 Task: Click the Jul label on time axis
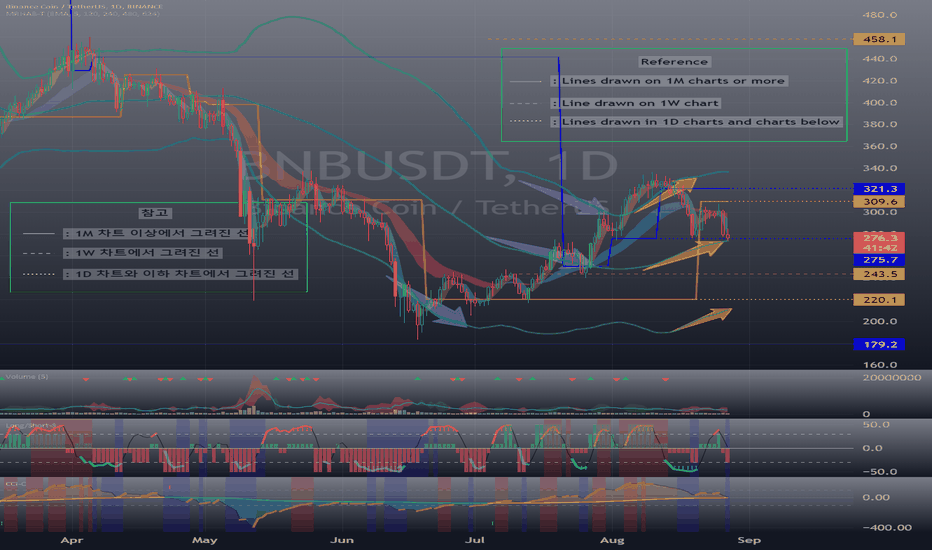click(474, 540)
